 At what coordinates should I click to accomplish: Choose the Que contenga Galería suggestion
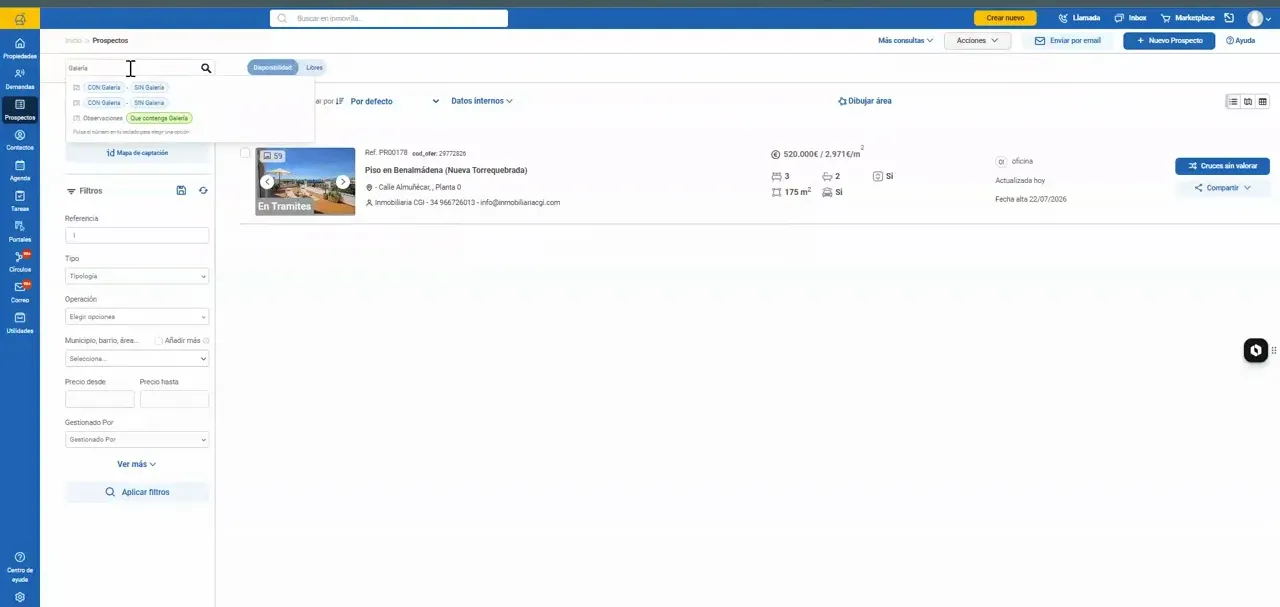(159, 118)
